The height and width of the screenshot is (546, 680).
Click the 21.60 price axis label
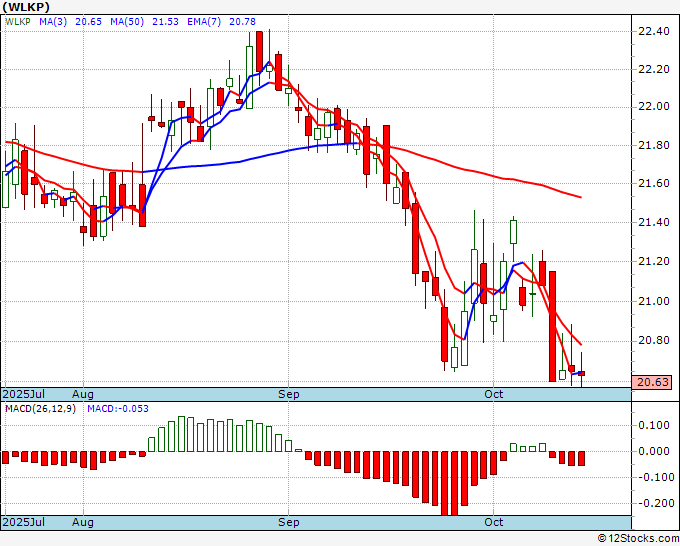[654, 184]
